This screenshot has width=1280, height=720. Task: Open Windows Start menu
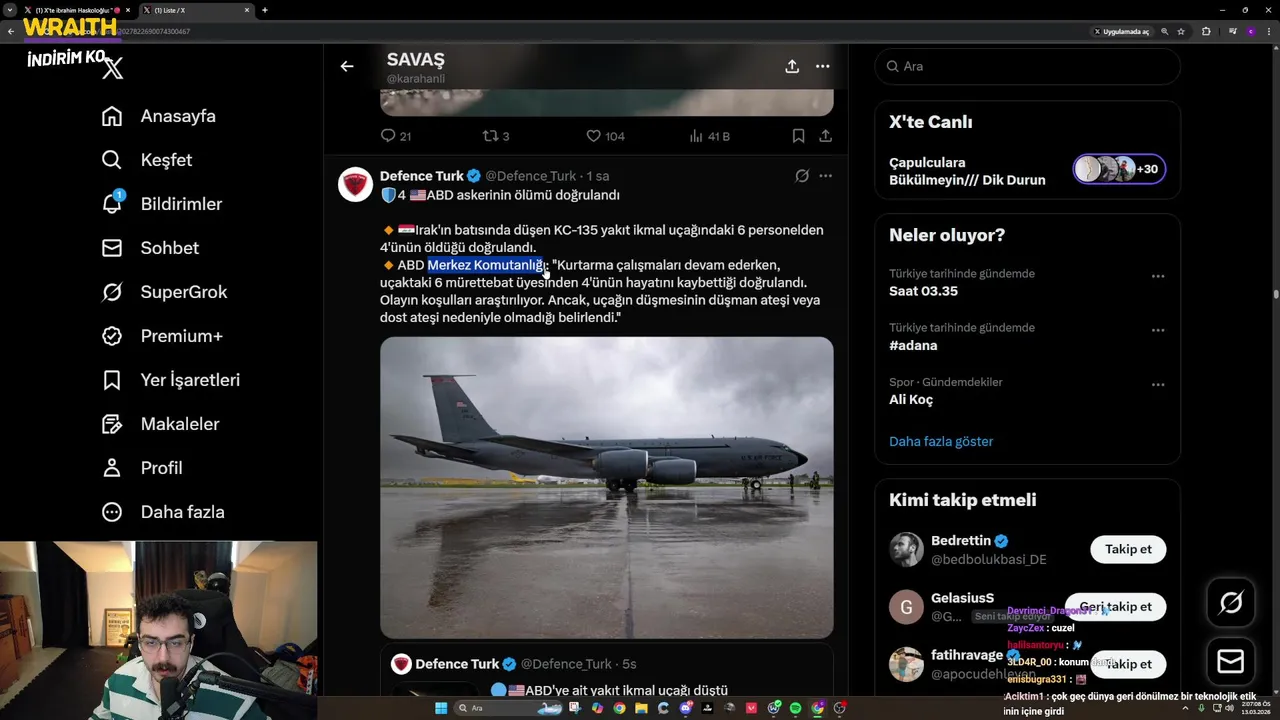click(440, 708)
